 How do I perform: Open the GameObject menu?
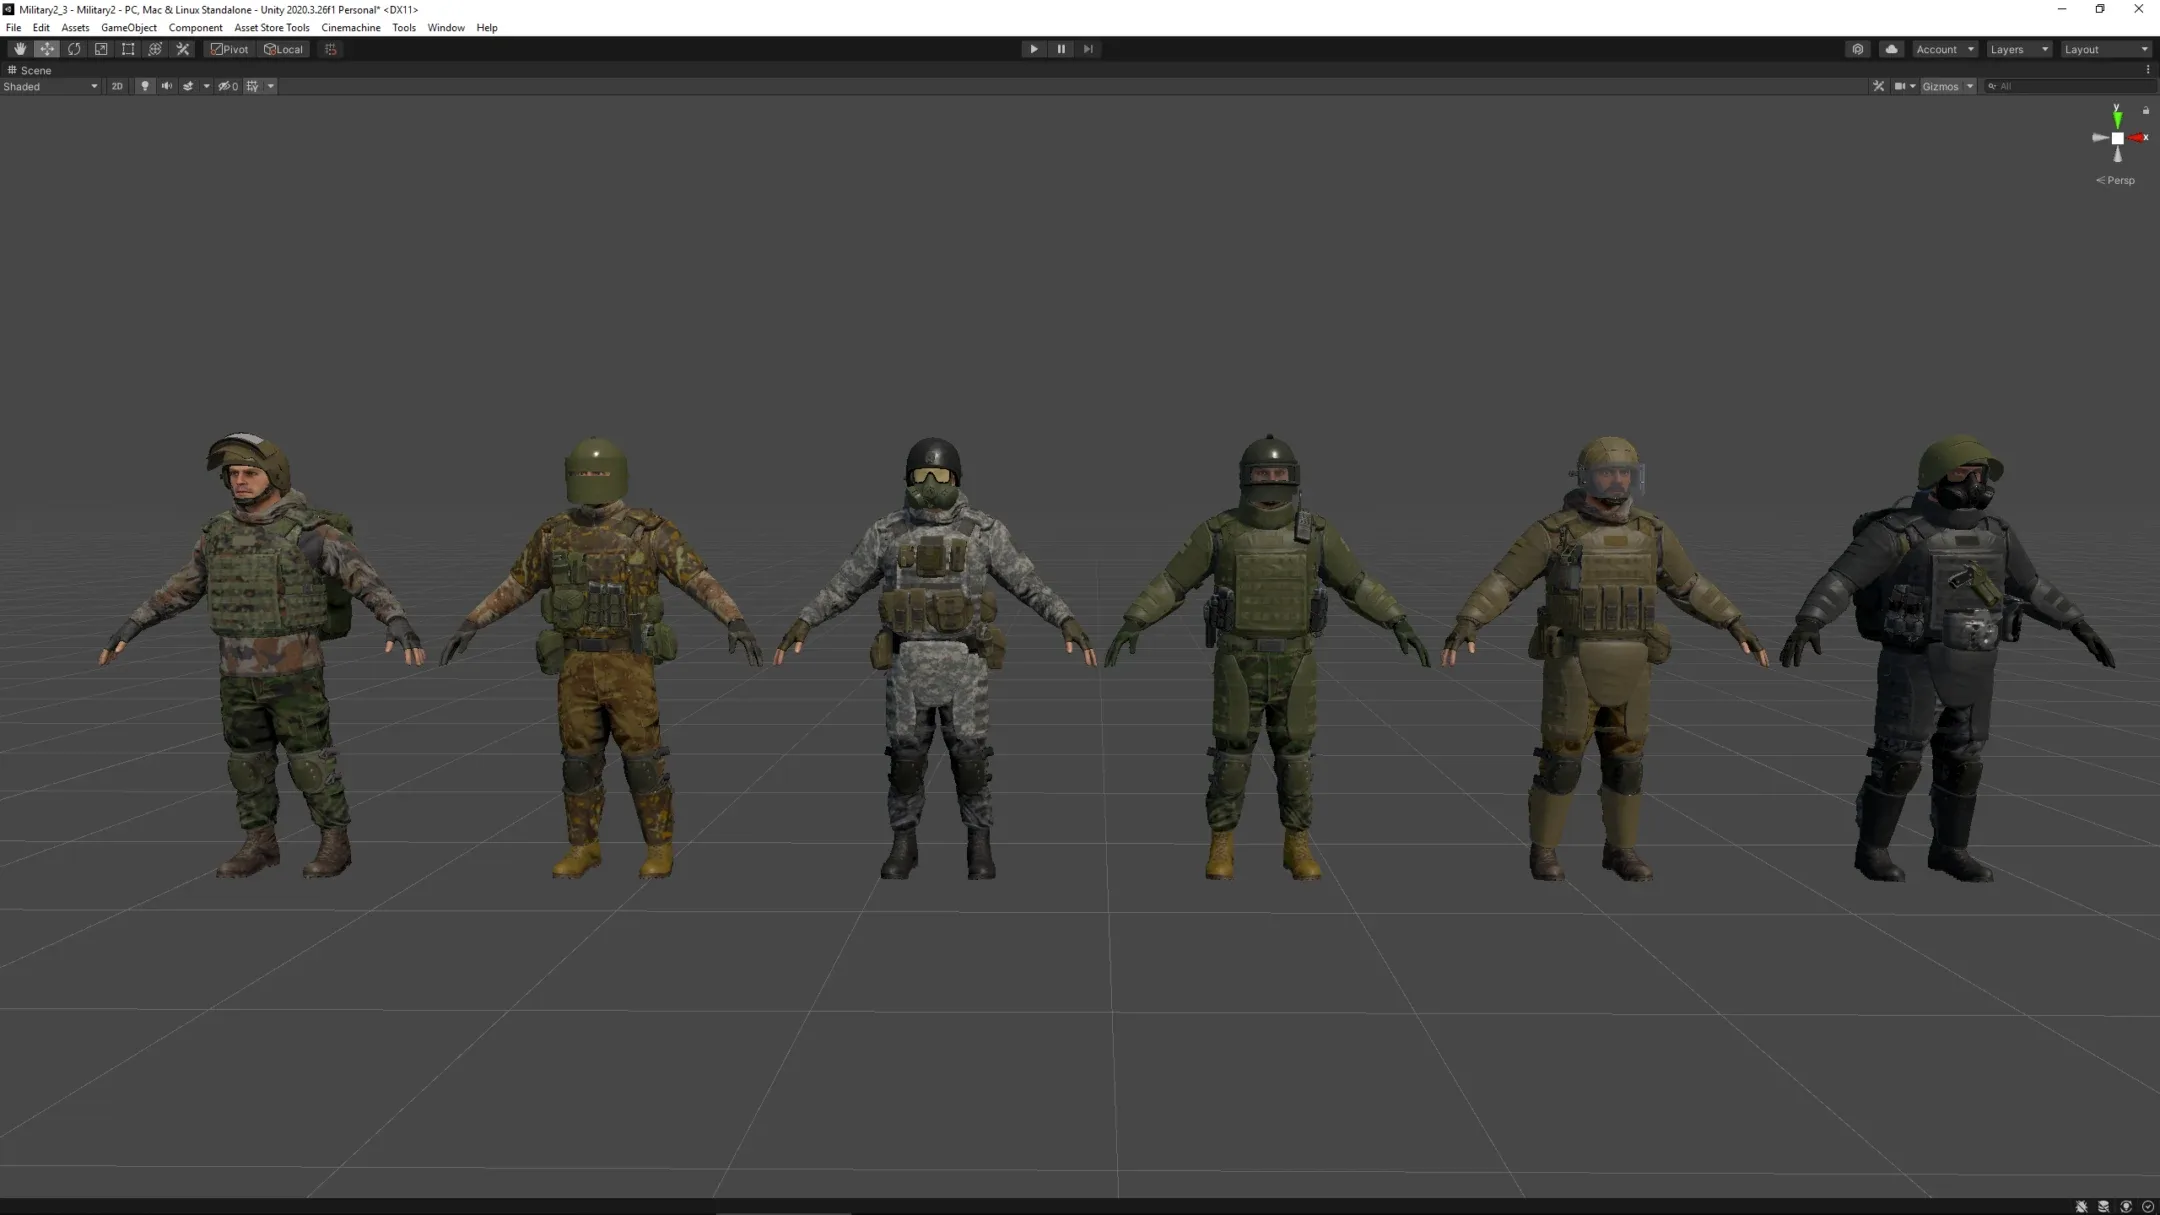click(x=128, y=28)
